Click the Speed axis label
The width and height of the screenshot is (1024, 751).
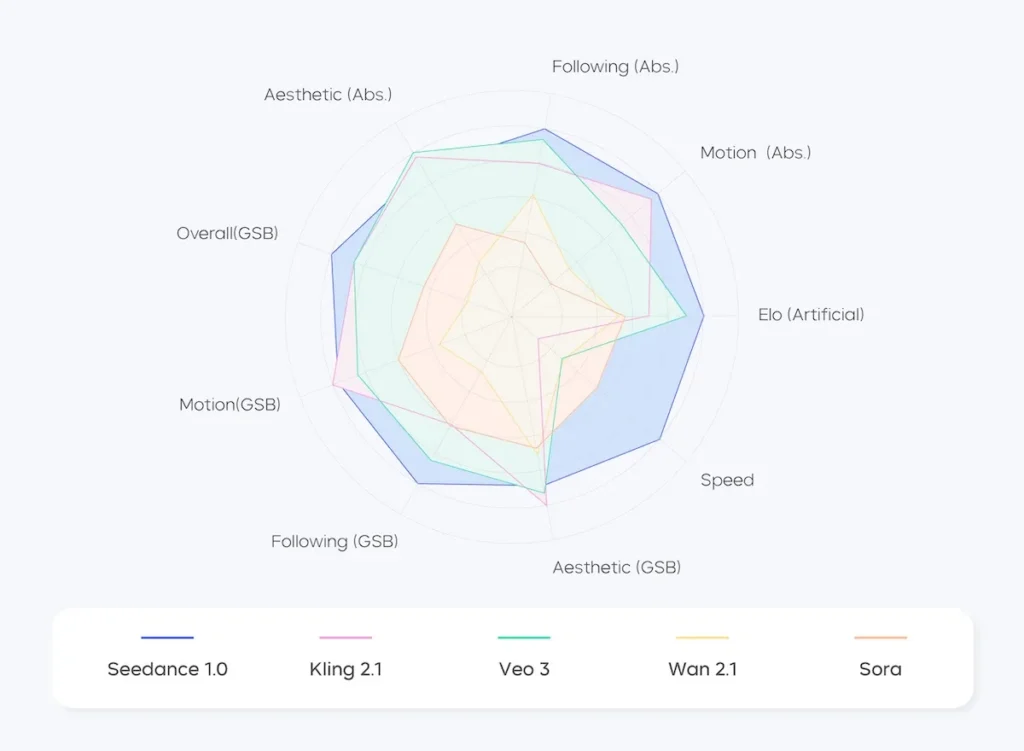(x=727, y=480)
